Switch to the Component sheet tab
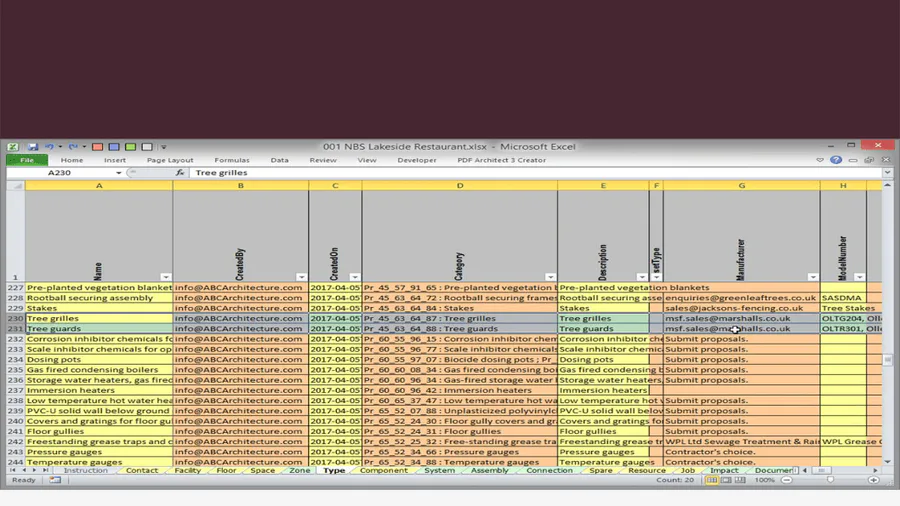Screen dimensions: 900x506 383,470
